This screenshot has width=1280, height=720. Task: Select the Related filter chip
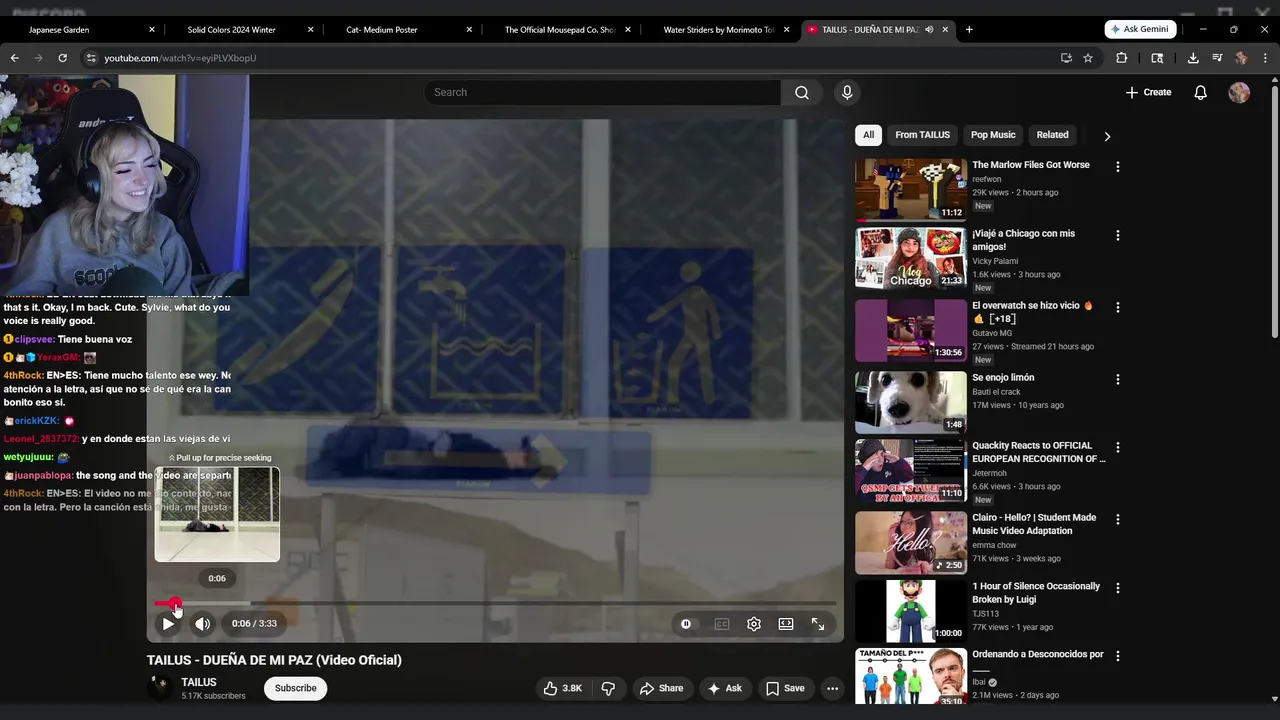click(1052, 135)
